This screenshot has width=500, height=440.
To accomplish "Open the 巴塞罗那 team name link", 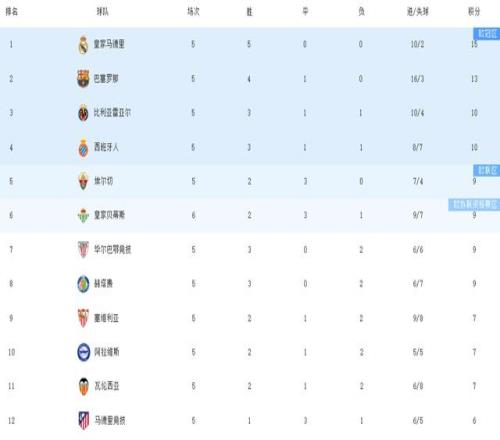I will (x=106, y=79).
